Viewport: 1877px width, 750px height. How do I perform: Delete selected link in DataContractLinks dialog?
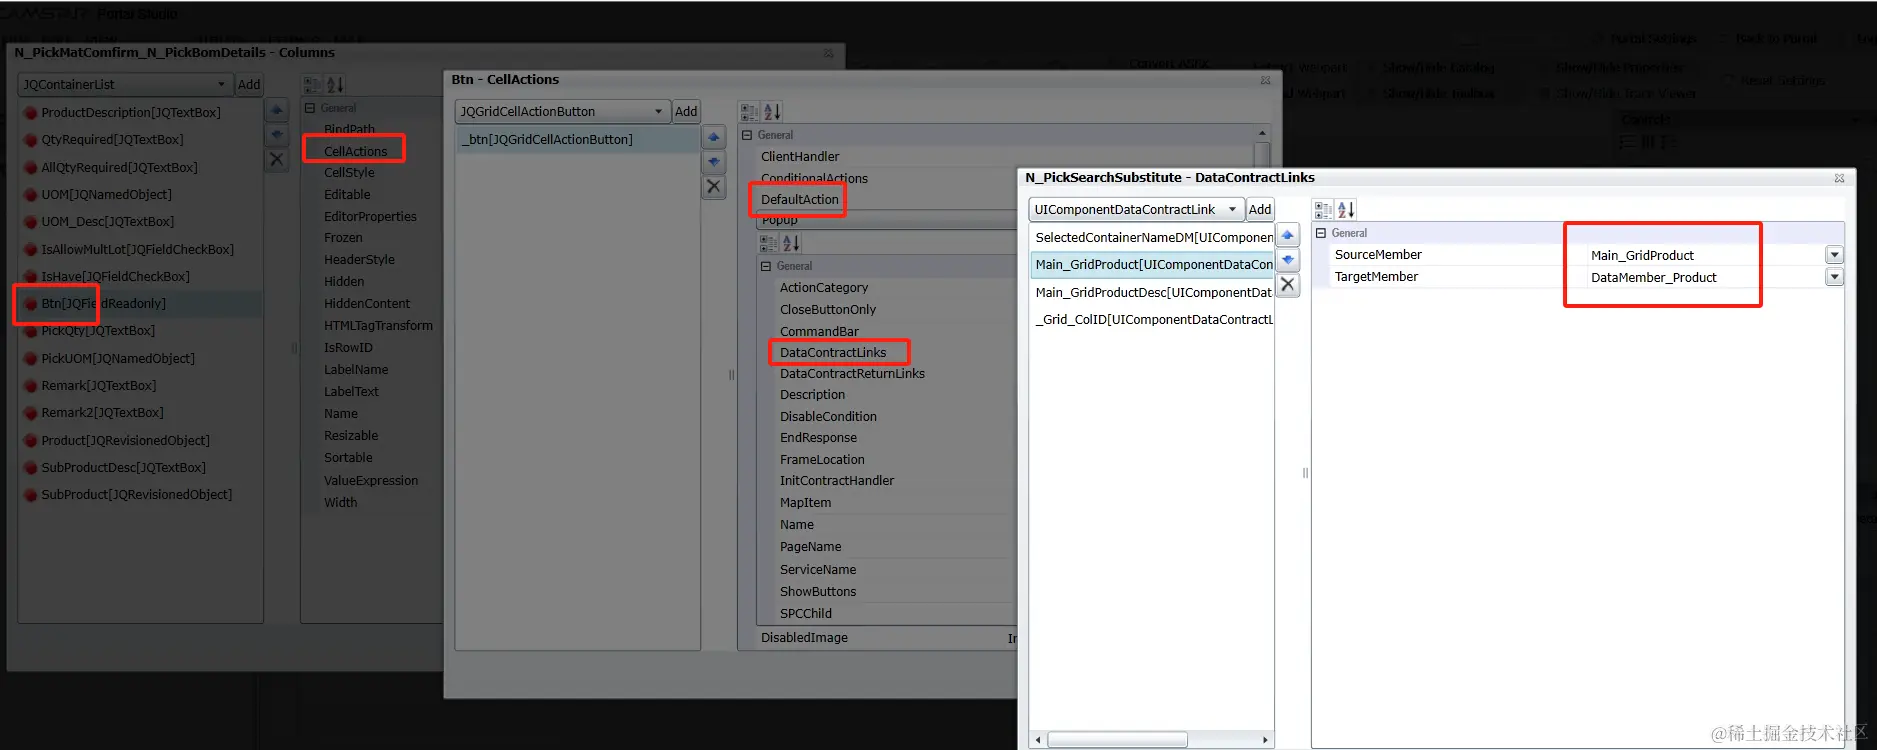1288,285
